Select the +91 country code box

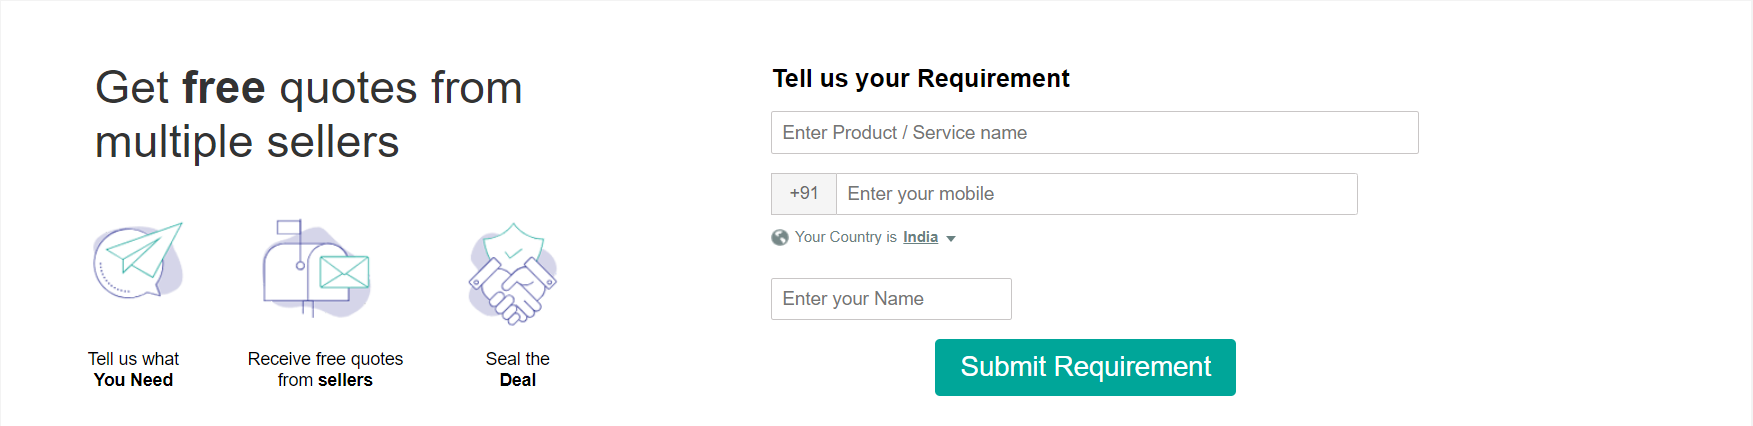pyautogui.click(x=804, y=194)
